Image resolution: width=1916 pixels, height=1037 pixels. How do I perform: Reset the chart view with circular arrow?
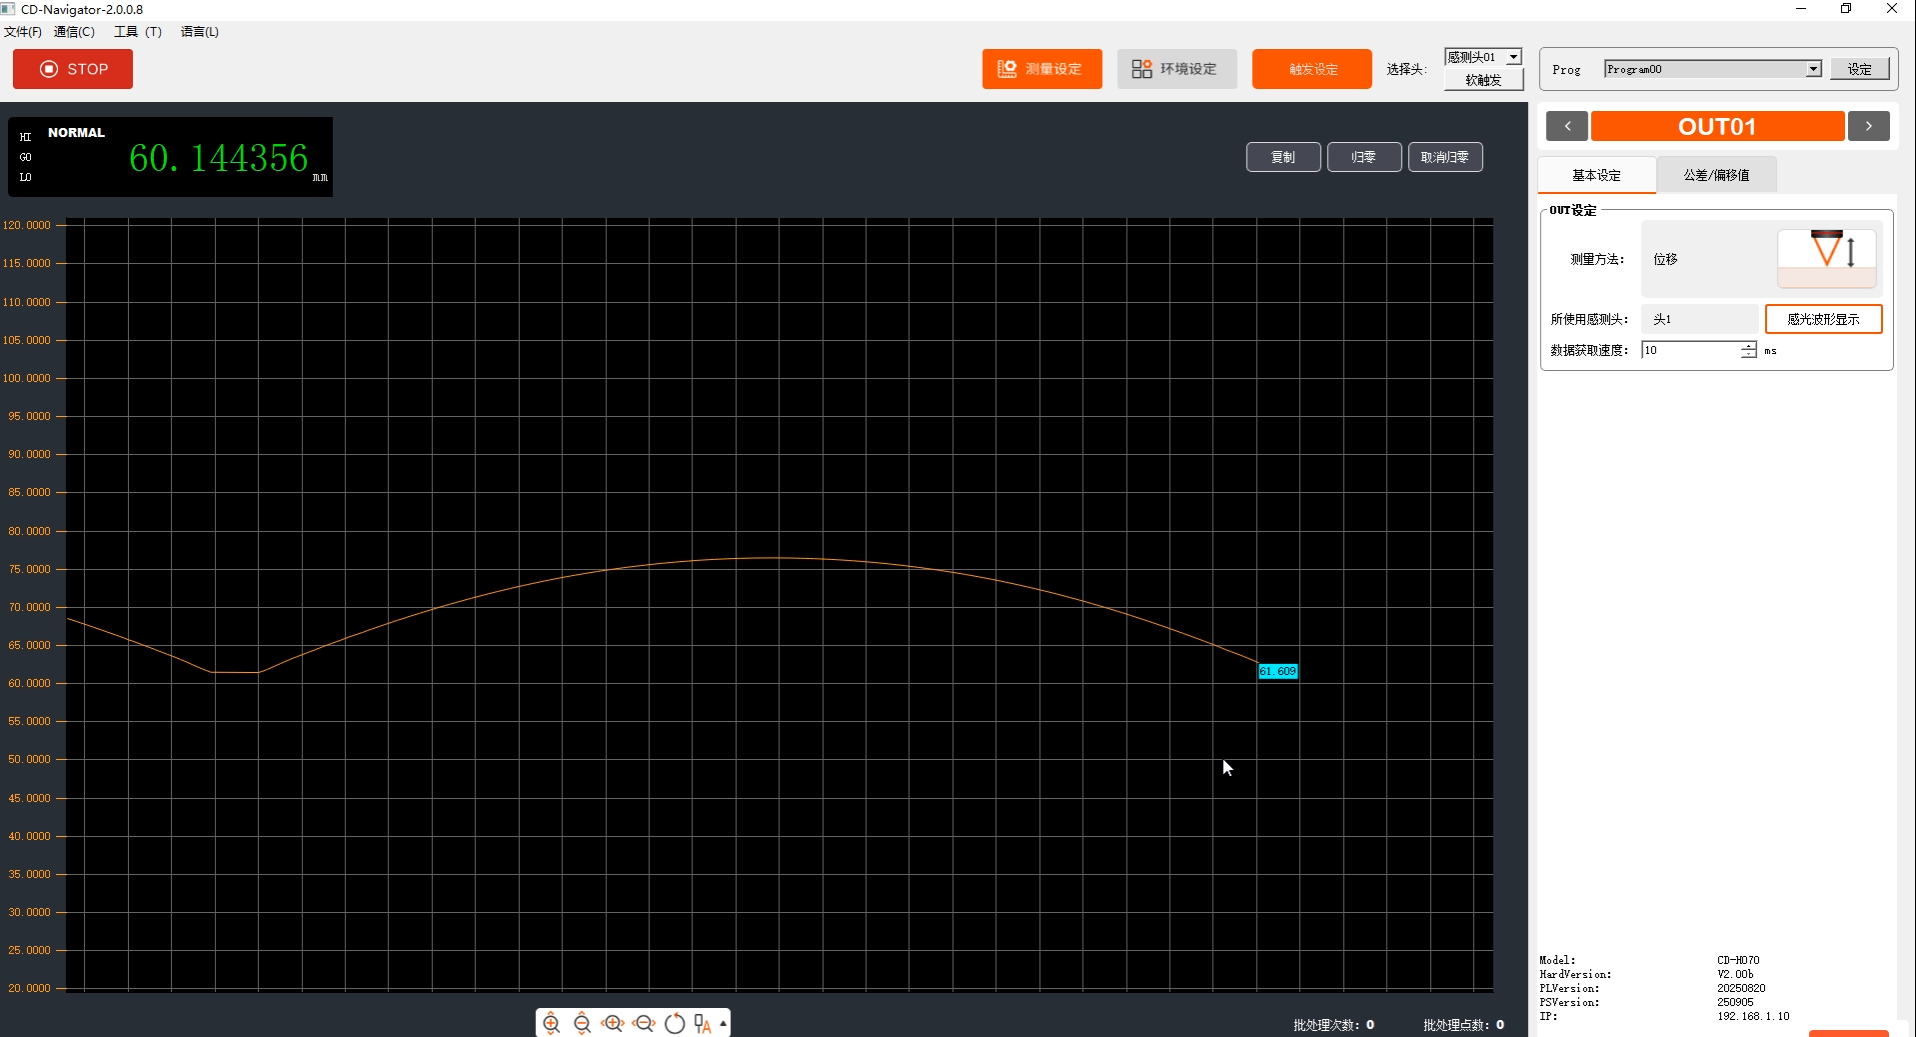675,1023
